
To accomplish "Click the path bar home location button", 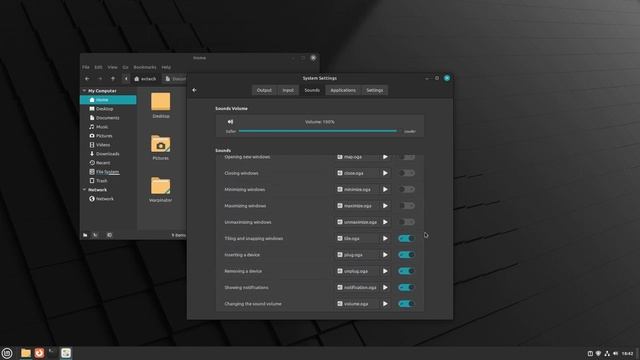I will pos(145,78).
